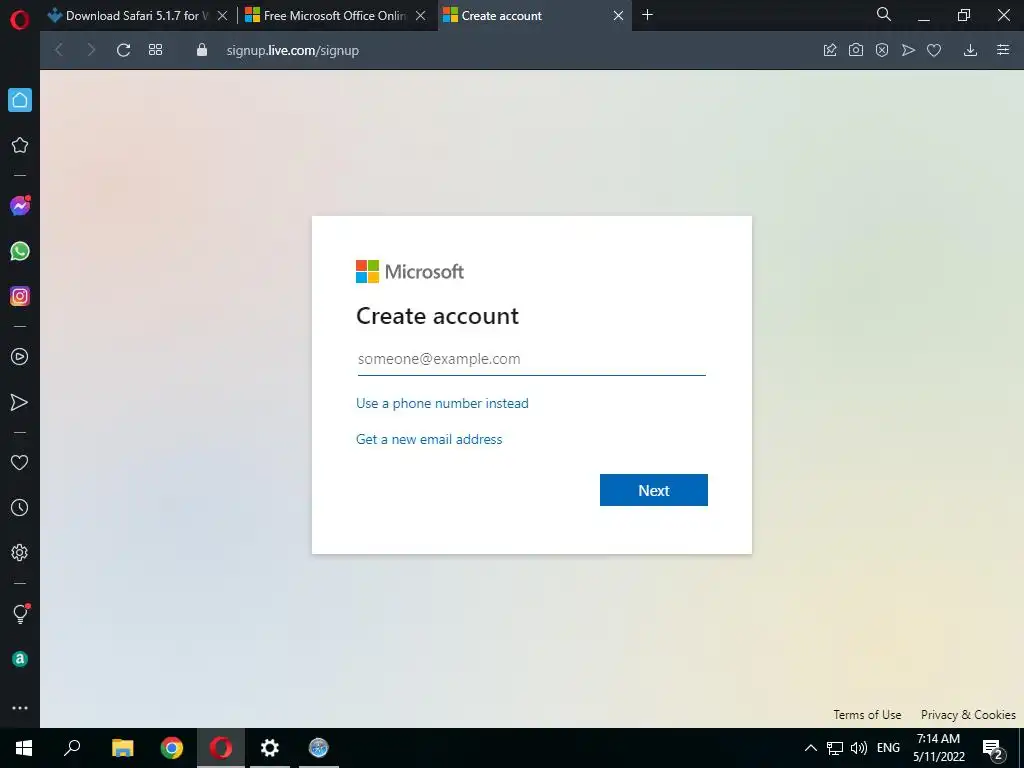Image resolution: width=1024 pixels, height=768 pixels.
Task: Go forward to the next page
Action: tap(91, 50)
